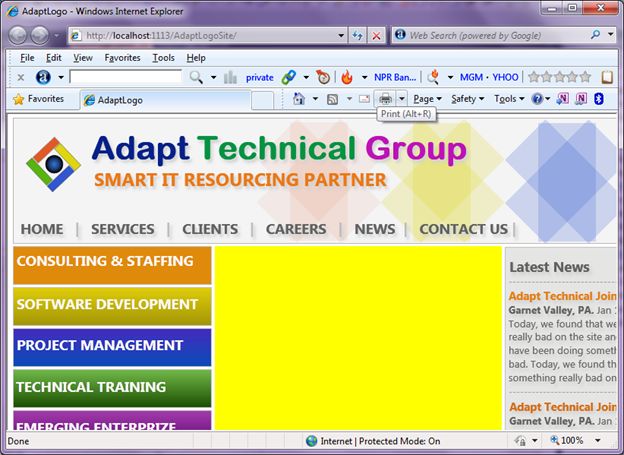Click the Bluetooth icon in command bar

[x=599, y=99]
